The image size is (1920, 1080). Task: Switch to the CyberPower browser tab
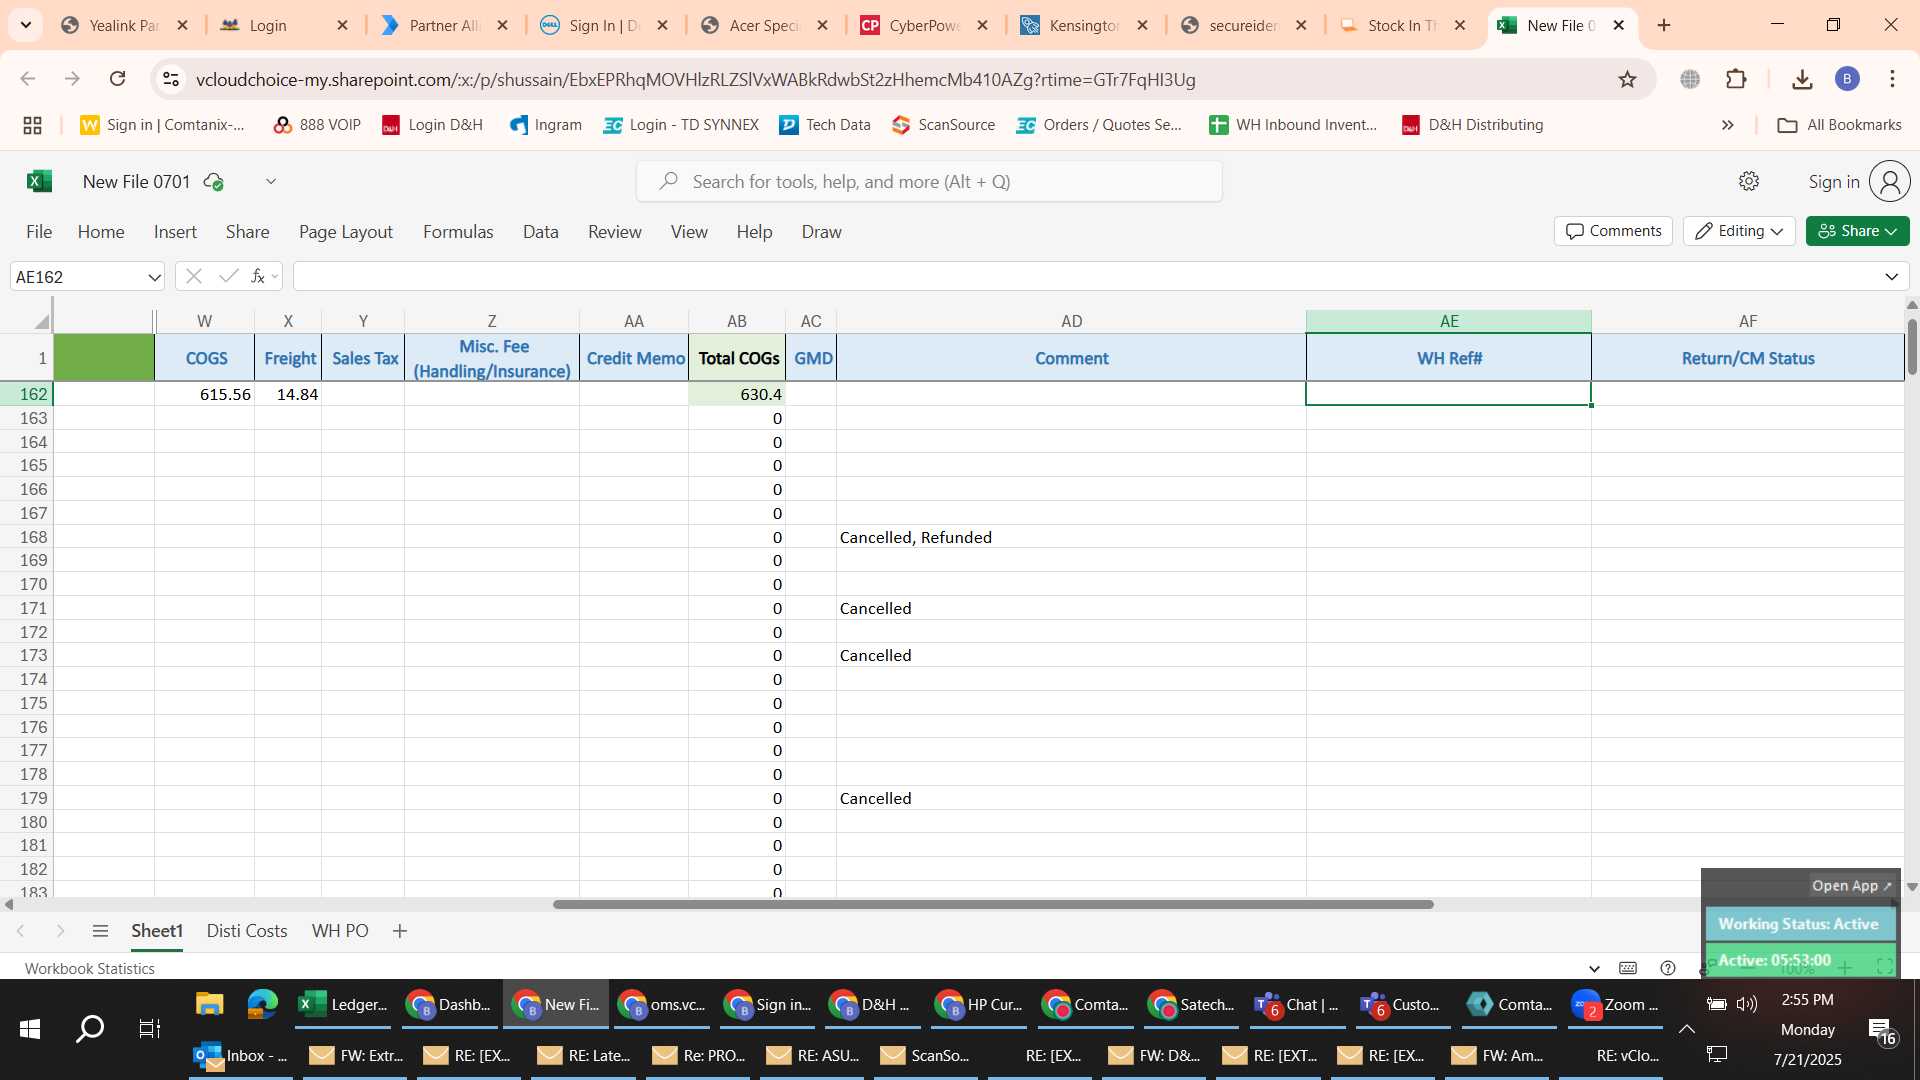point(924,25)
